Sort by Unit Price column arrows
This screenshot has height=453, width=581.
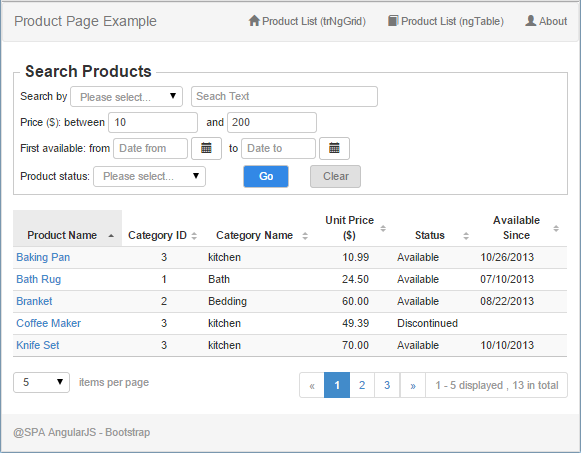click(x=383, y=228)
